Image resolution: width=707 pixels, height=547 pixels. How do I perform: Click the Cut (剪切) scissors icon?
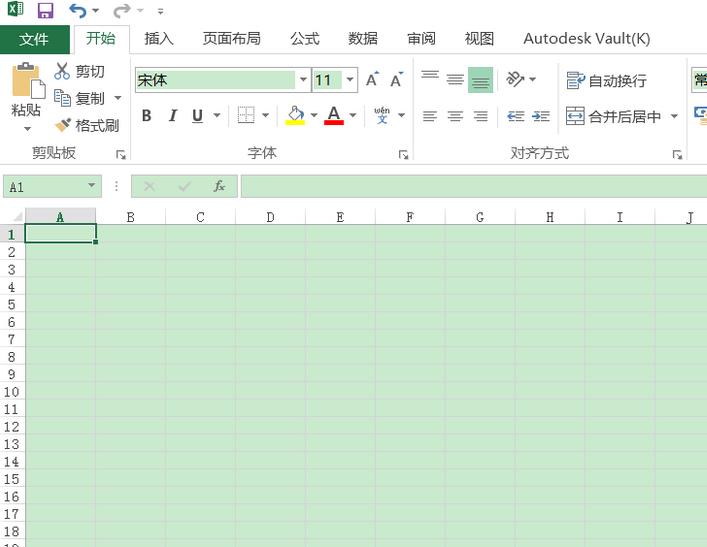point(63,71)
